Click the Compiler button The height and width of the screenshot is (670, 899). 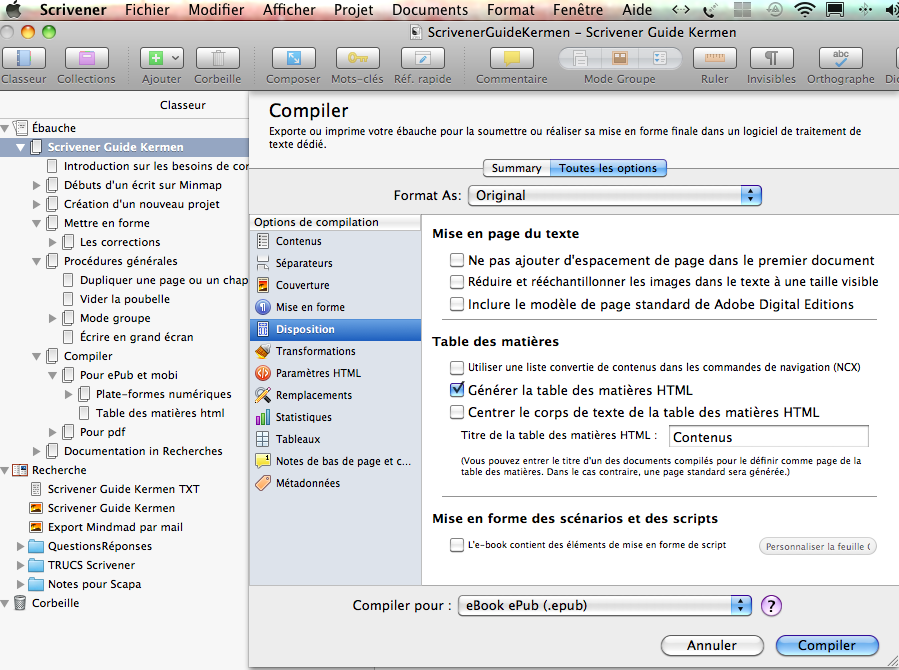point(826,645)
